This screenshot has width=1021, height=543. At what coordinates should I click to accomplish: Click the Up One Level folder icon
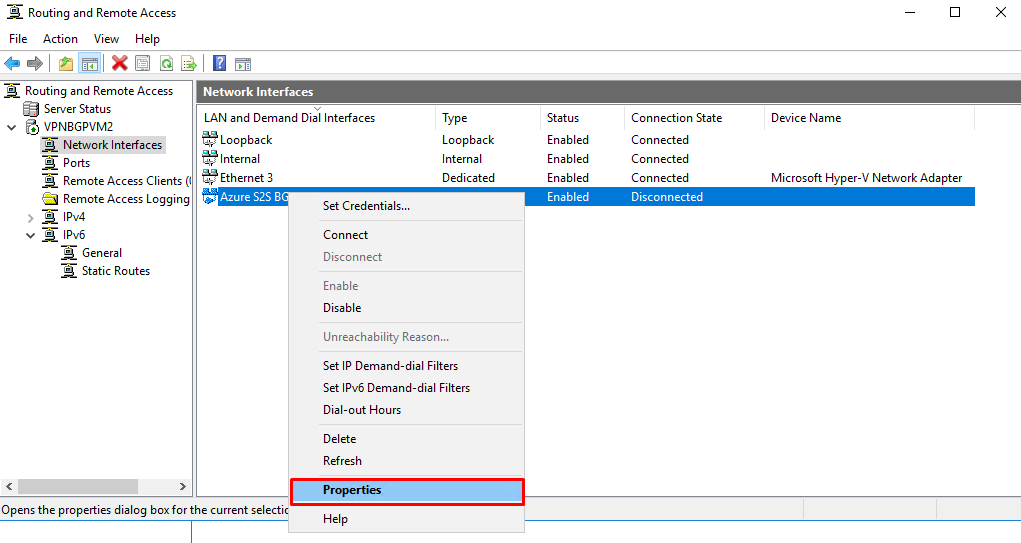pyautogui.click(x=66, y=64)
